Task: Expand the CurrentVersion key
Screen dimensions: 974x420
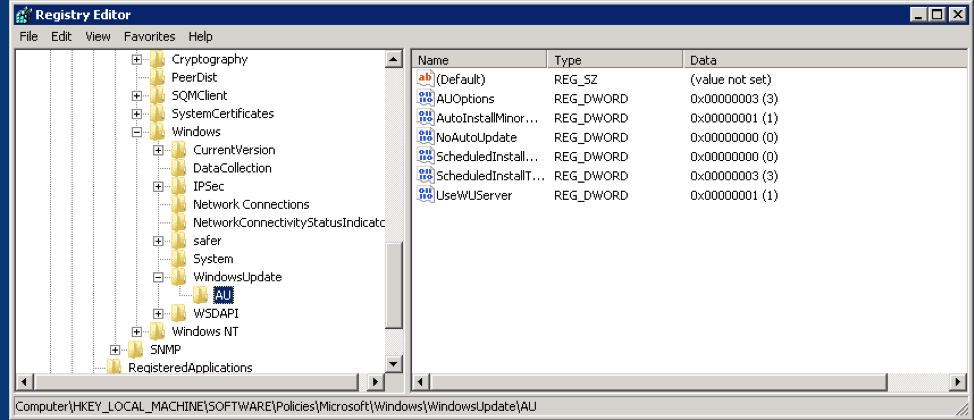Action: point(158,150)
